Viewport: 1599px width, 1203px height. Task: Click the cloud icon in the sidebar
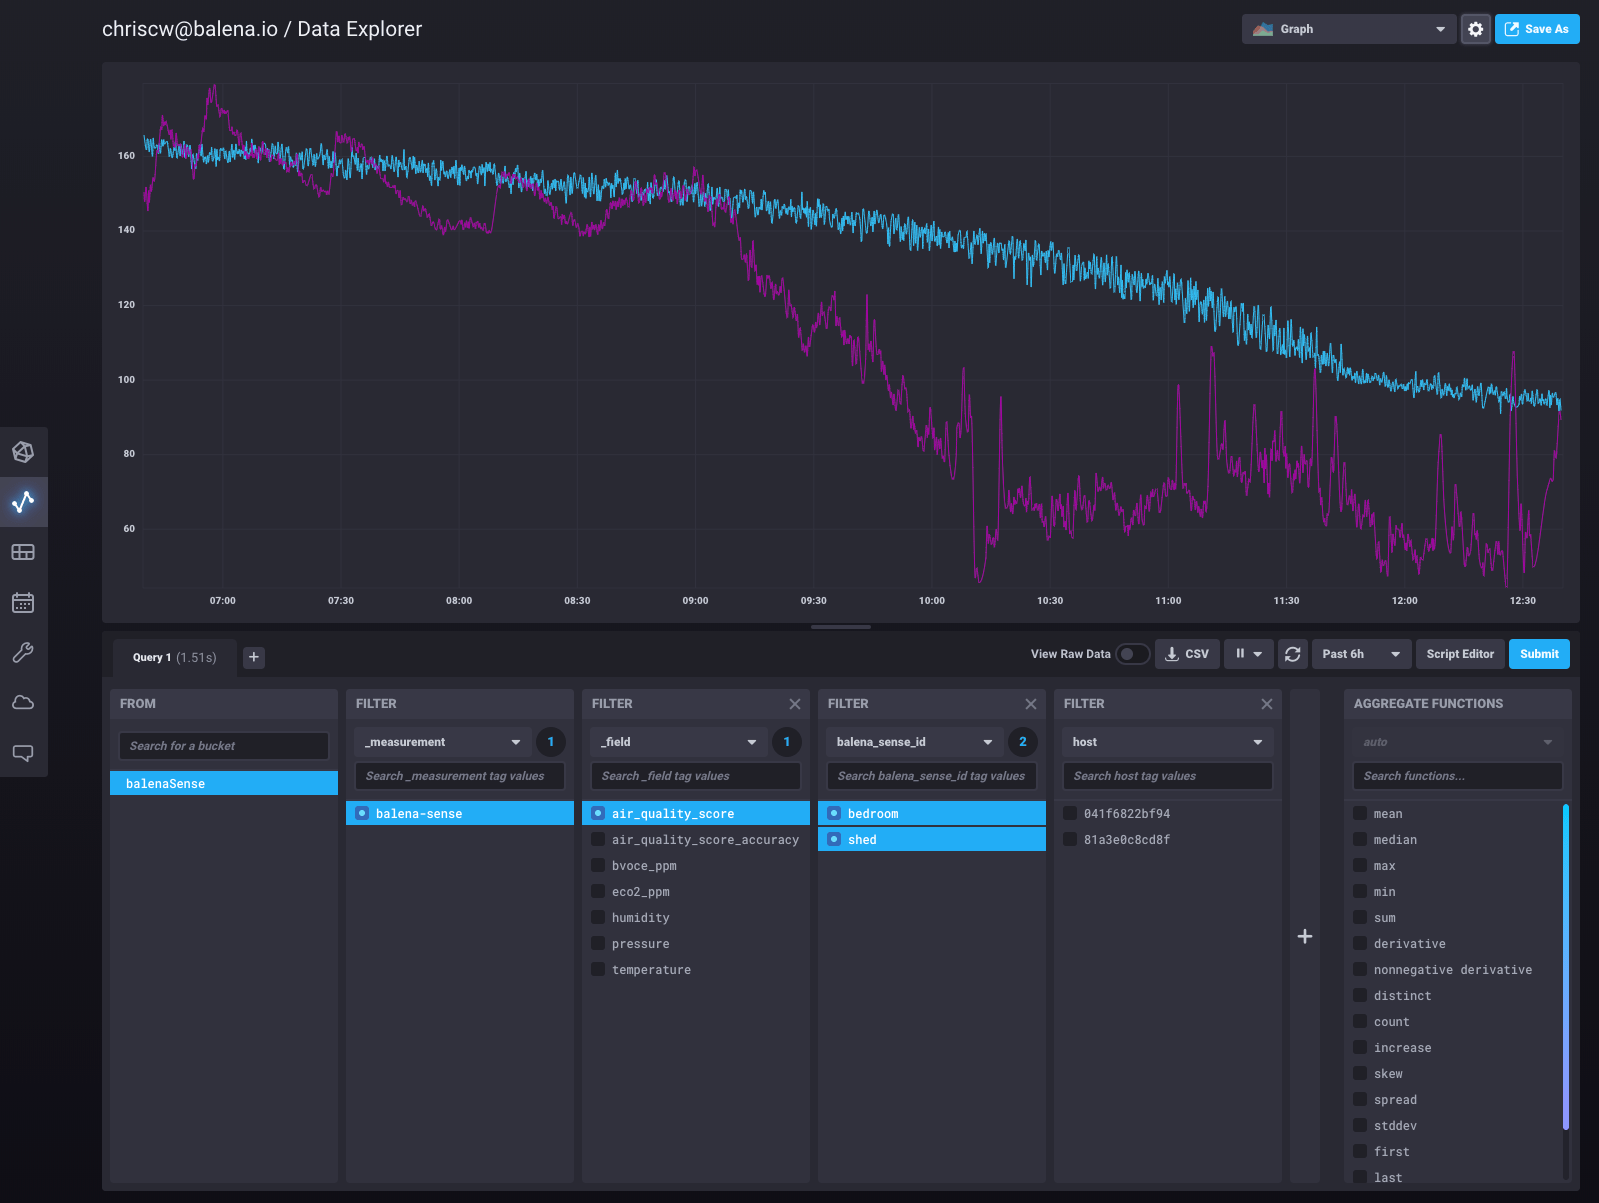(23, 702)
